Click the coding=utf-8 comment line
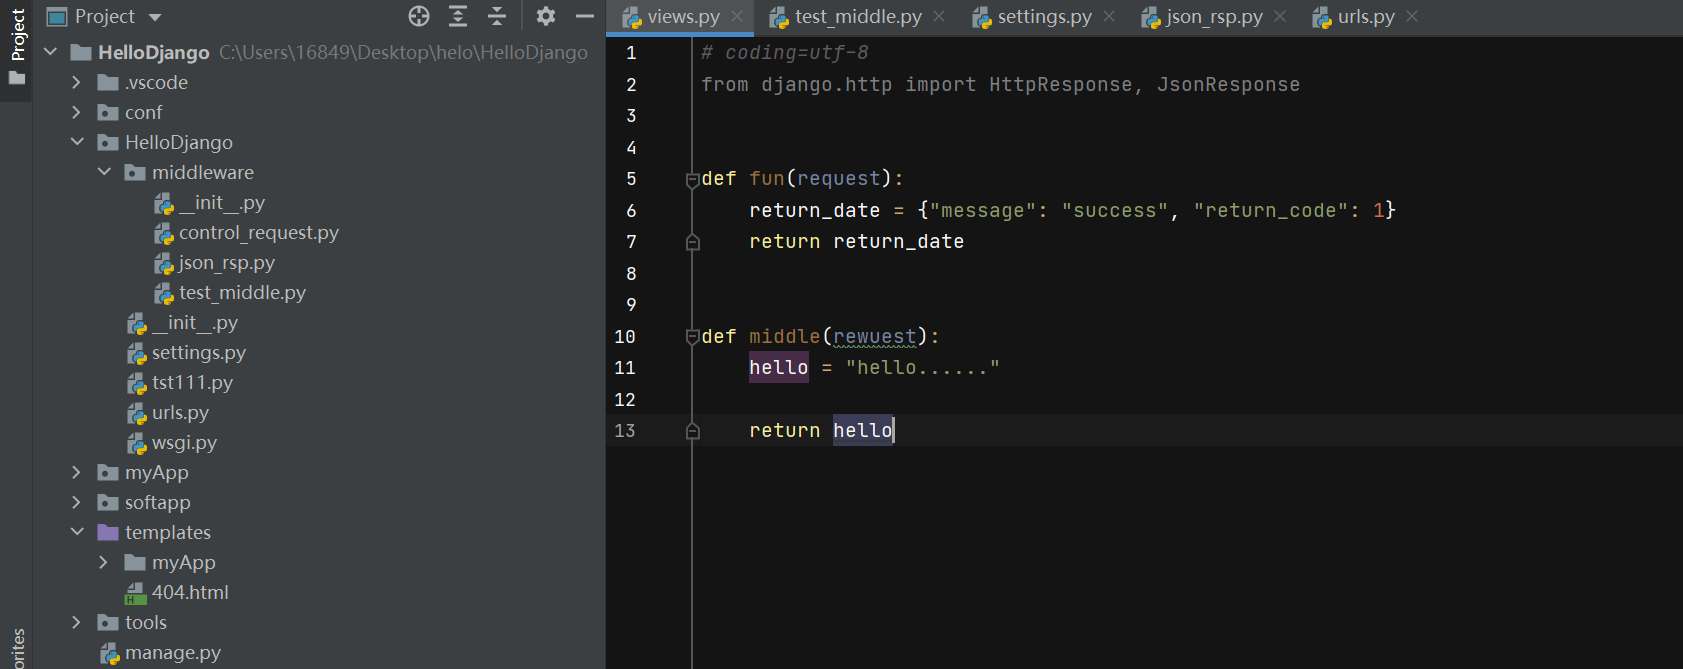The width and height of the screenshot is (1683, 669). [785, 53]
